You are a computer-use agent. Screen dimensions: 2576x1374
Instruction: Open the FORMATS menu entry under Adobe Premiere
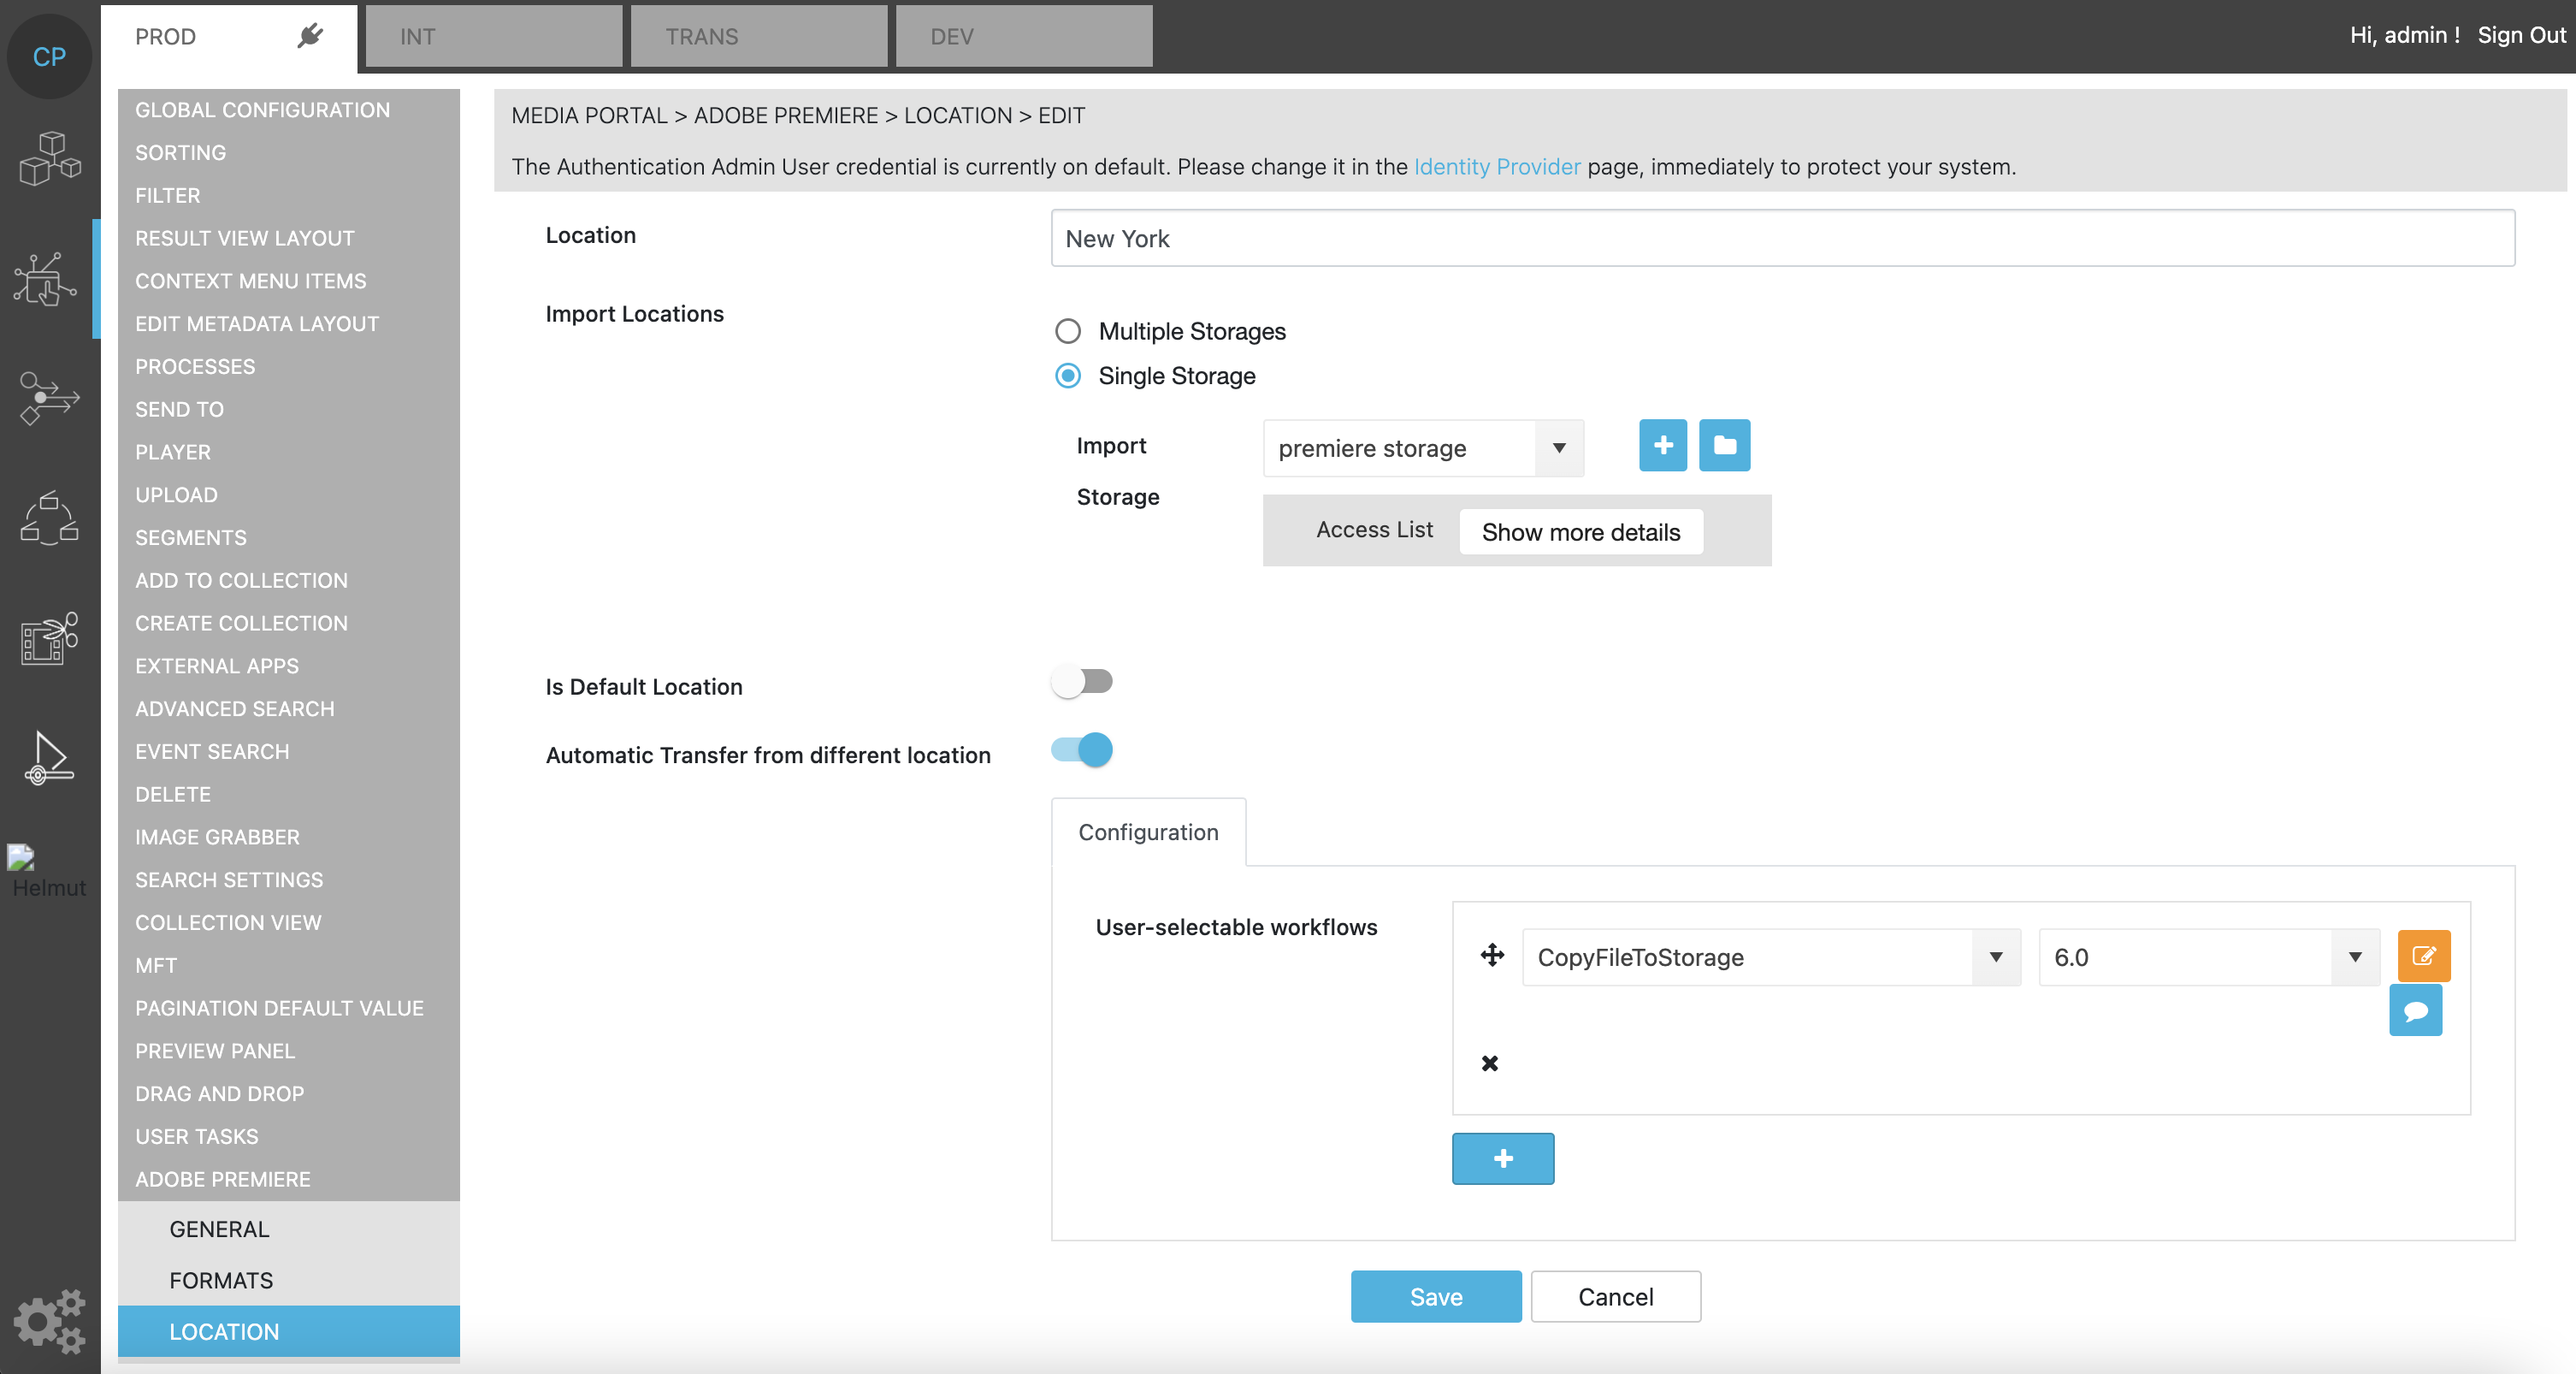(x=221, y=1280)
